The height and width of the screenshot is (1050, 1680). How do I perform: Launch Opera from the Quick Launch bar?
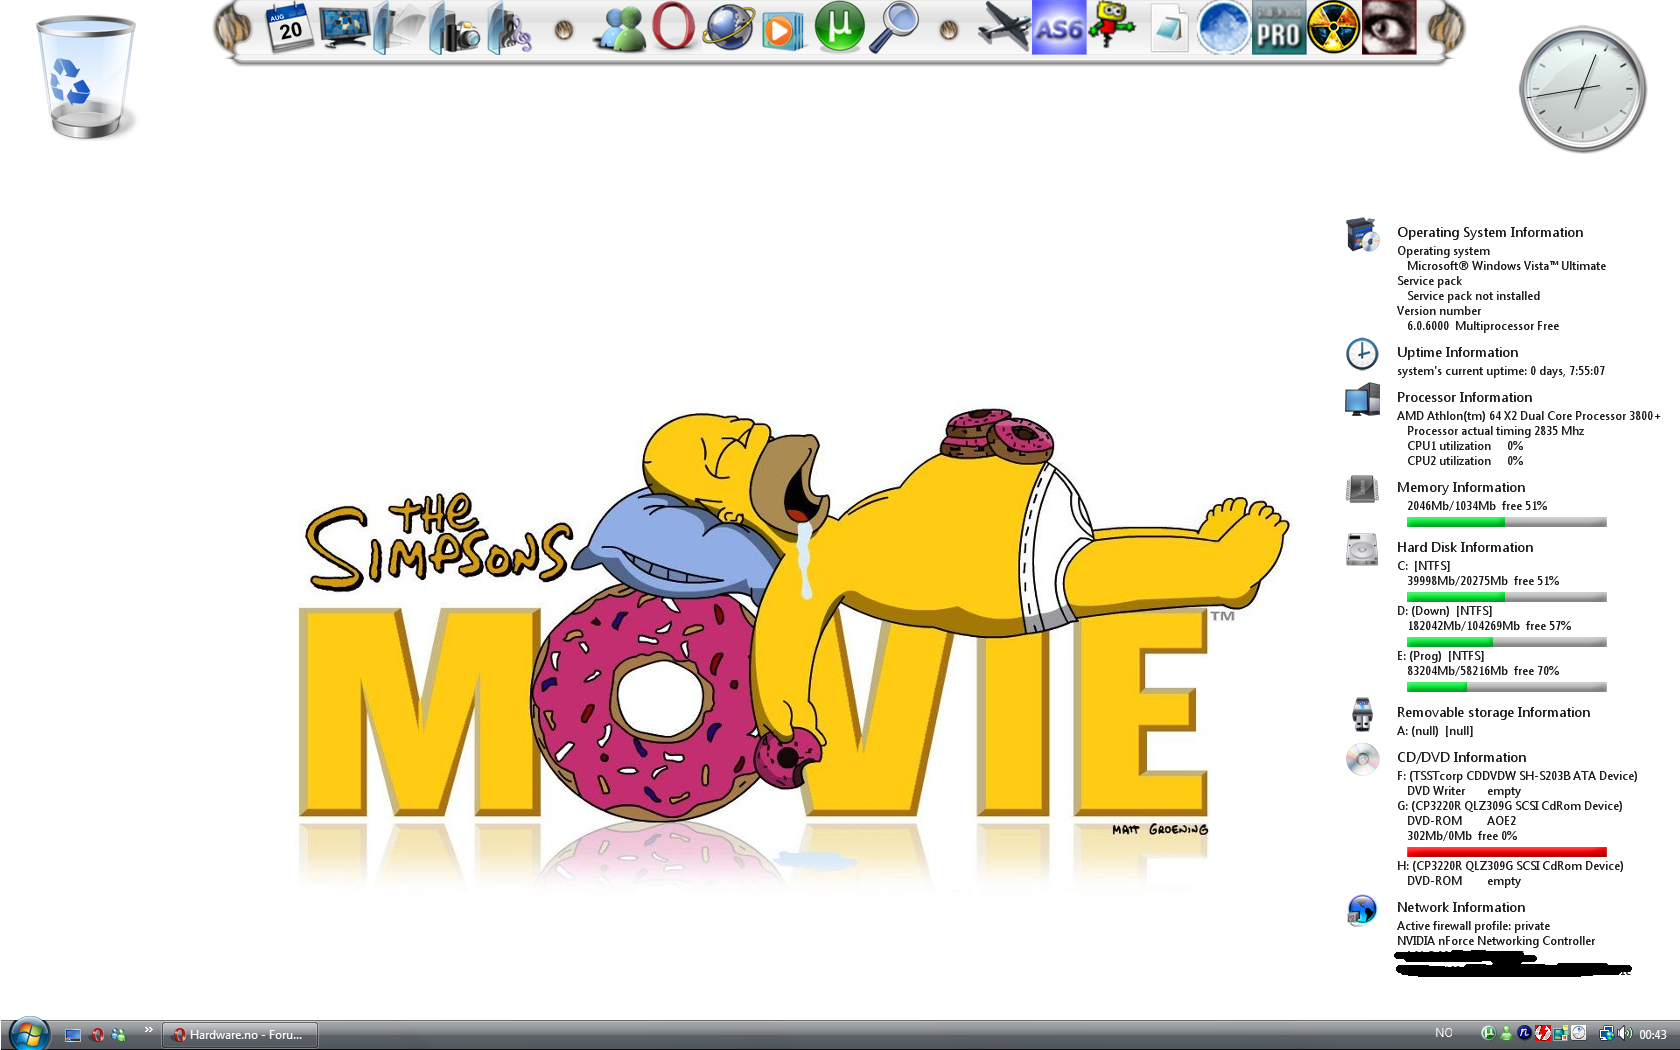click(x=97, y=1035)
